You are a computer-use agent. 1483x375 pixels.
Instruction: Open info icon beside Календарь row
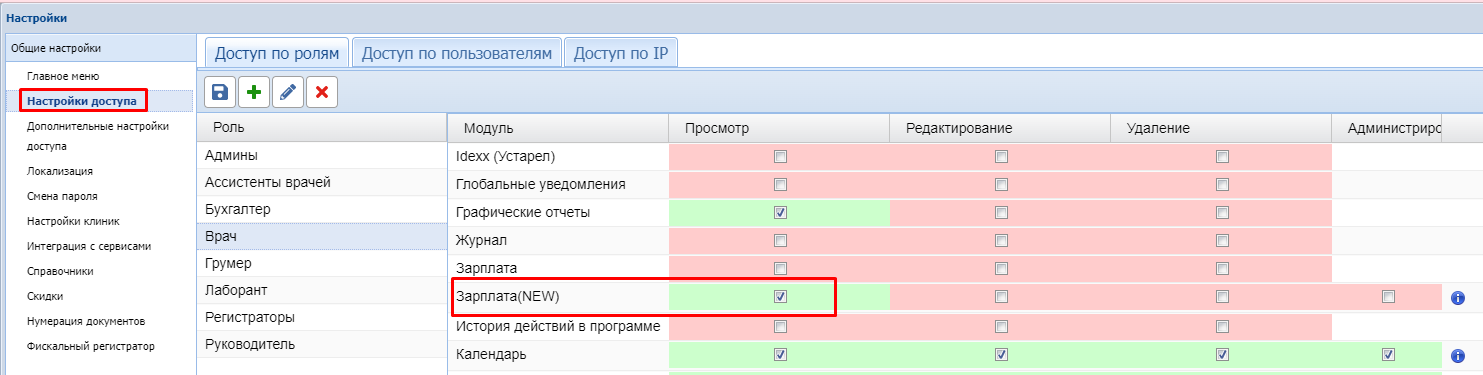click(1458, 355)
